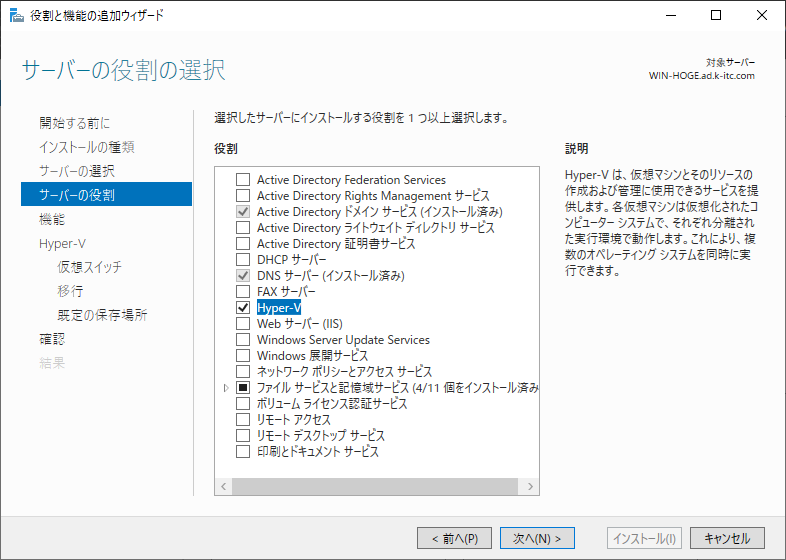Click roles list scrollbar right arrow

pyautogui.click(x=530, y=486)
